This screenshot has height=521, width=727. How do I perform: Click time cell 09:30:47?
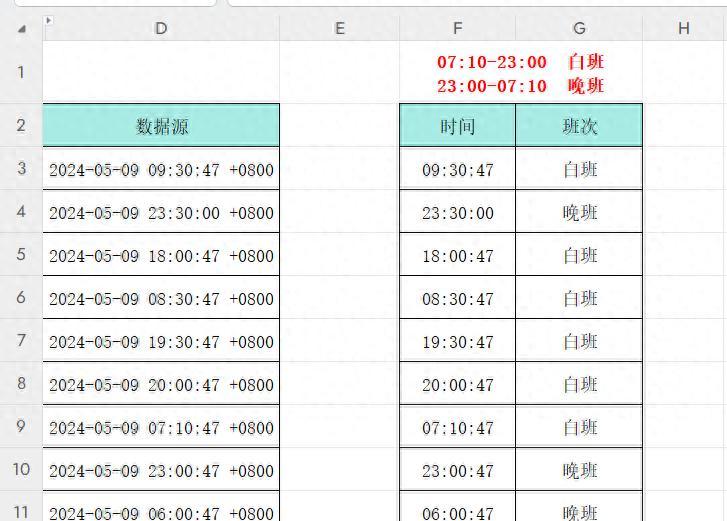click(x=457, y=168)
